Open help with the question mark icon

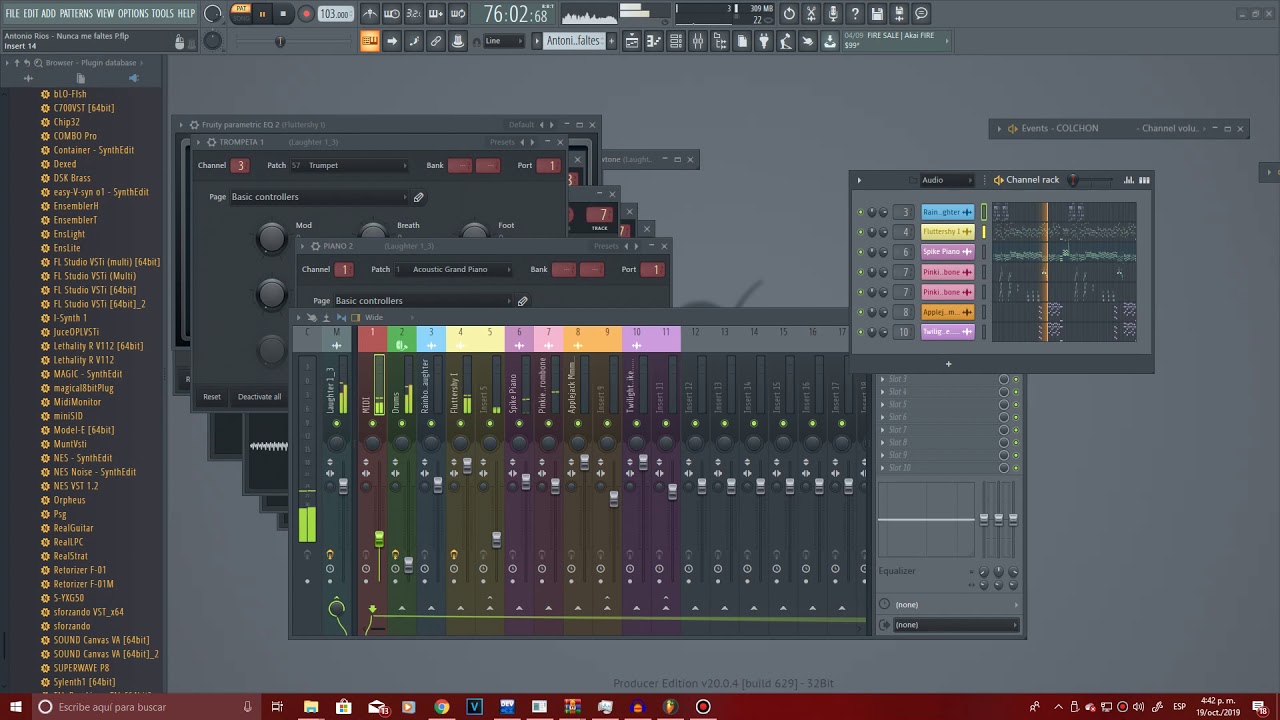click(x=855, y=14)
